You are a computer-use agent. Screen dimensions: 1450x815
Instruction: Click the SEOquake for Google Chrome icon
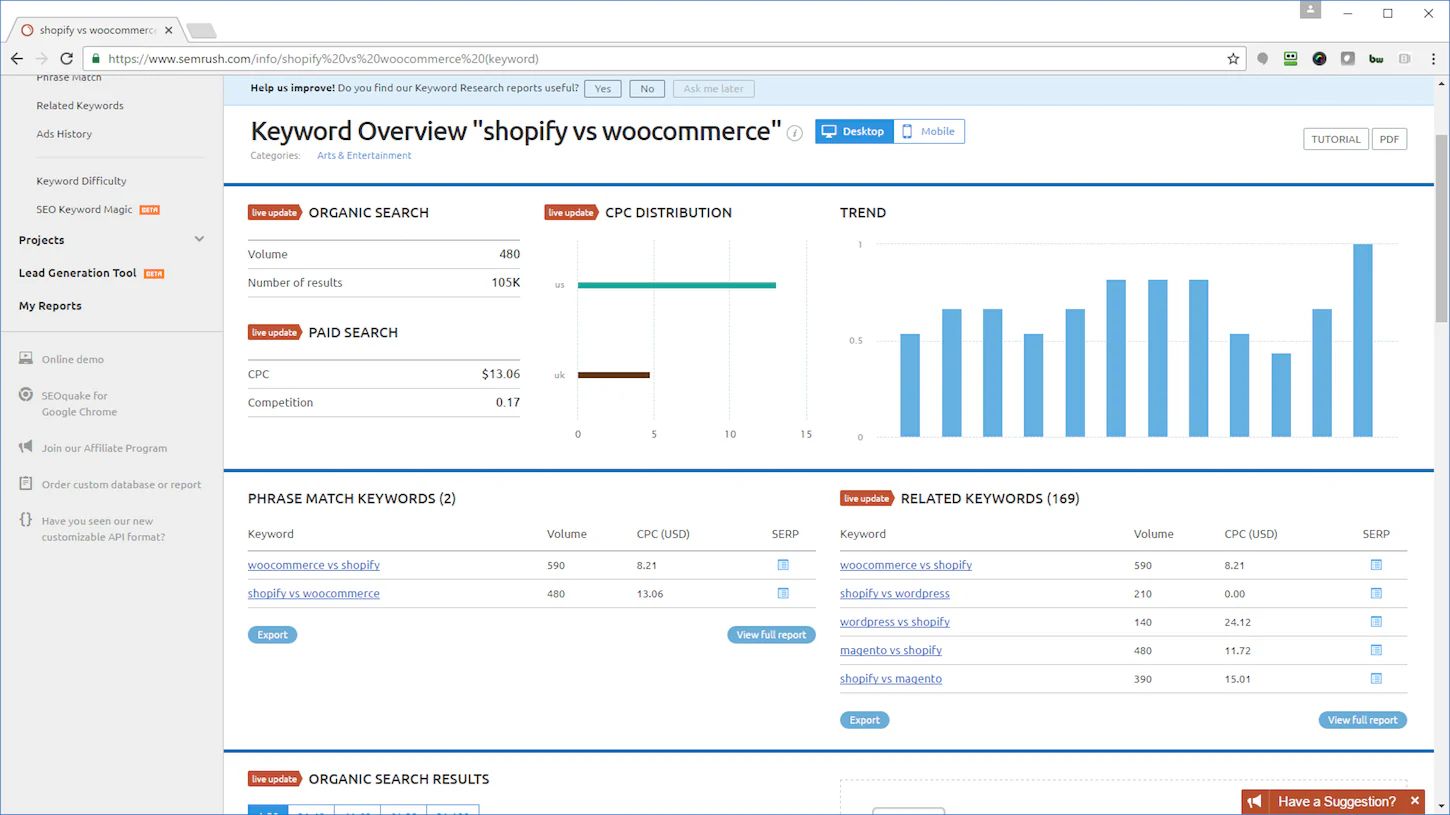coord(26,395)
